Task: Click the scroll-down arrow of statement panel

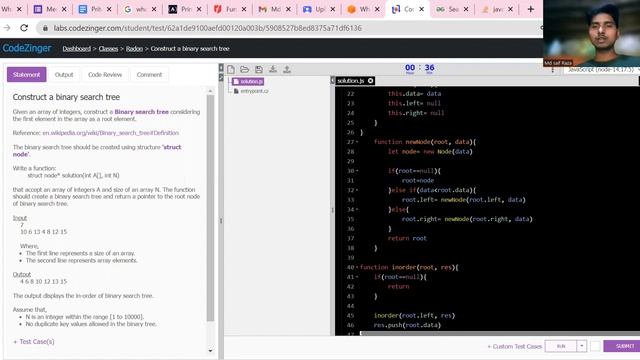Action: (210, 351)
